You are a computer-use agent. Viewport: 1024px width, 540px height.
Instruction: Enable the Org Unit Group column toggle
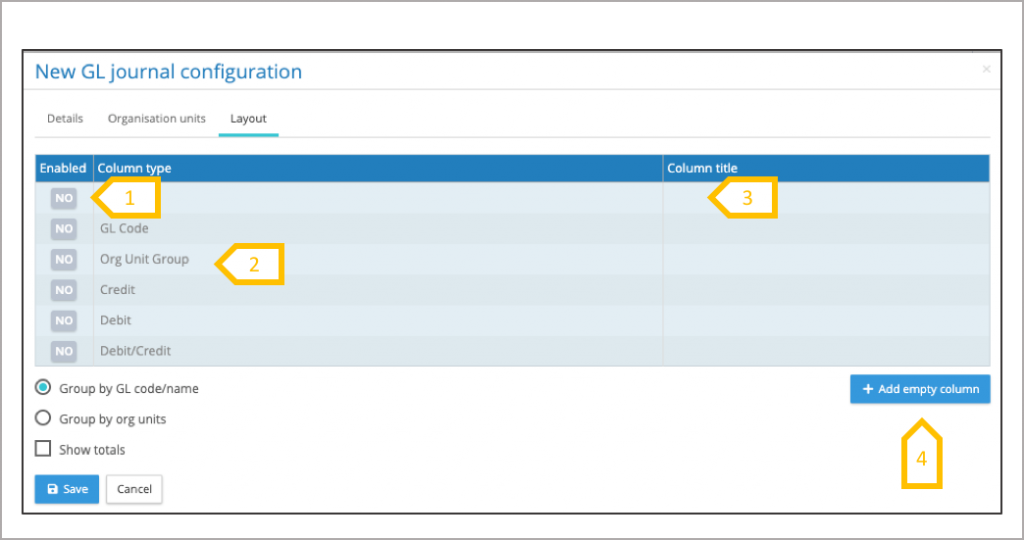tap(64, 259)
